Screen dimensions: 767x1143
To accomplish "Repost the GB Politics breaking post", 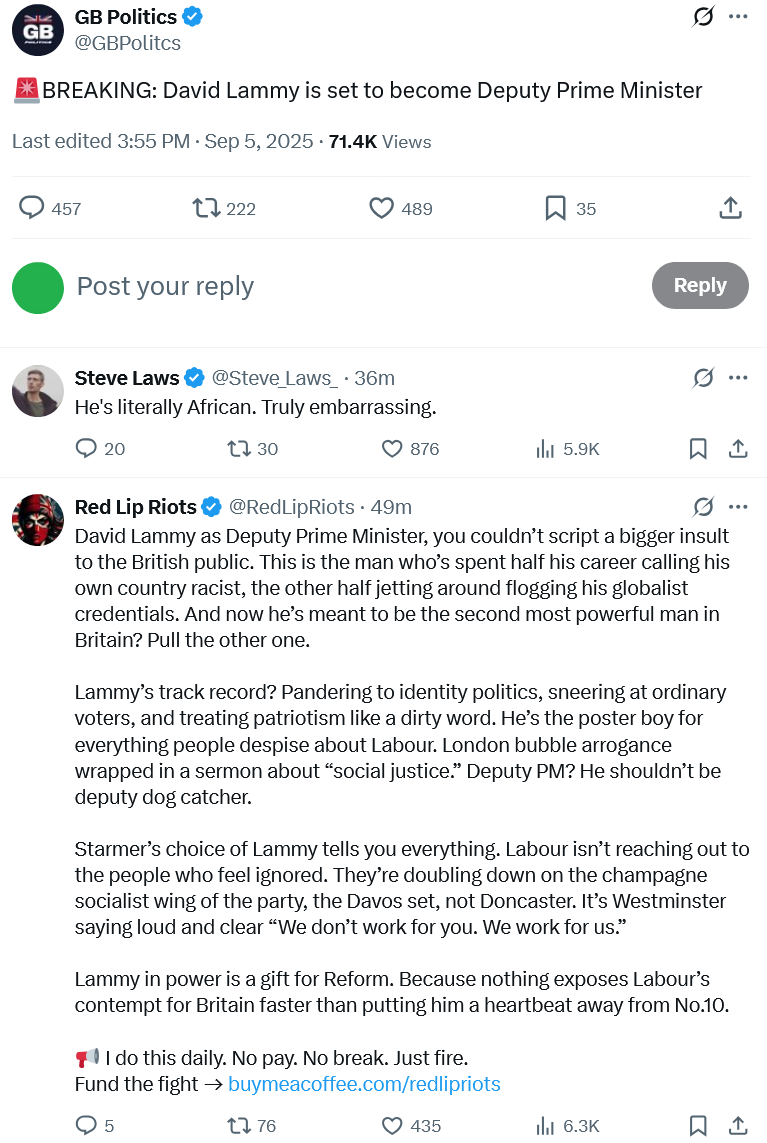I will (206, 208).
